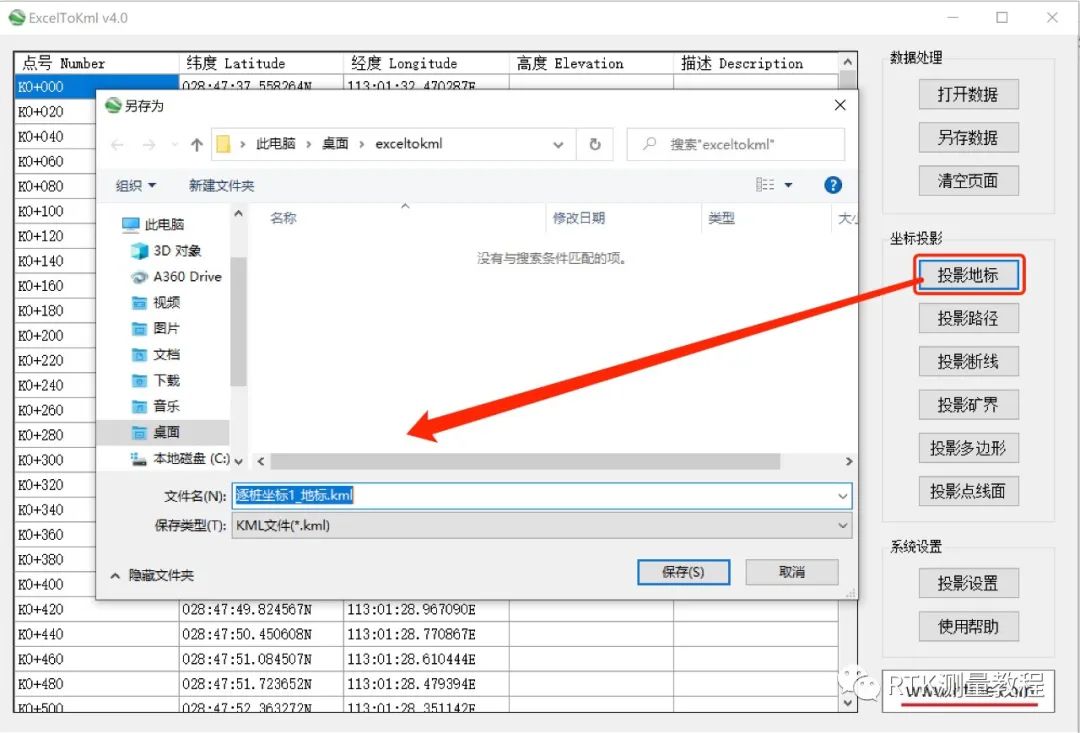Image resolution: width=1080 pixels, height=733 pixels.
Task: Click the 投影断线 button
Action: pos(968,361)
